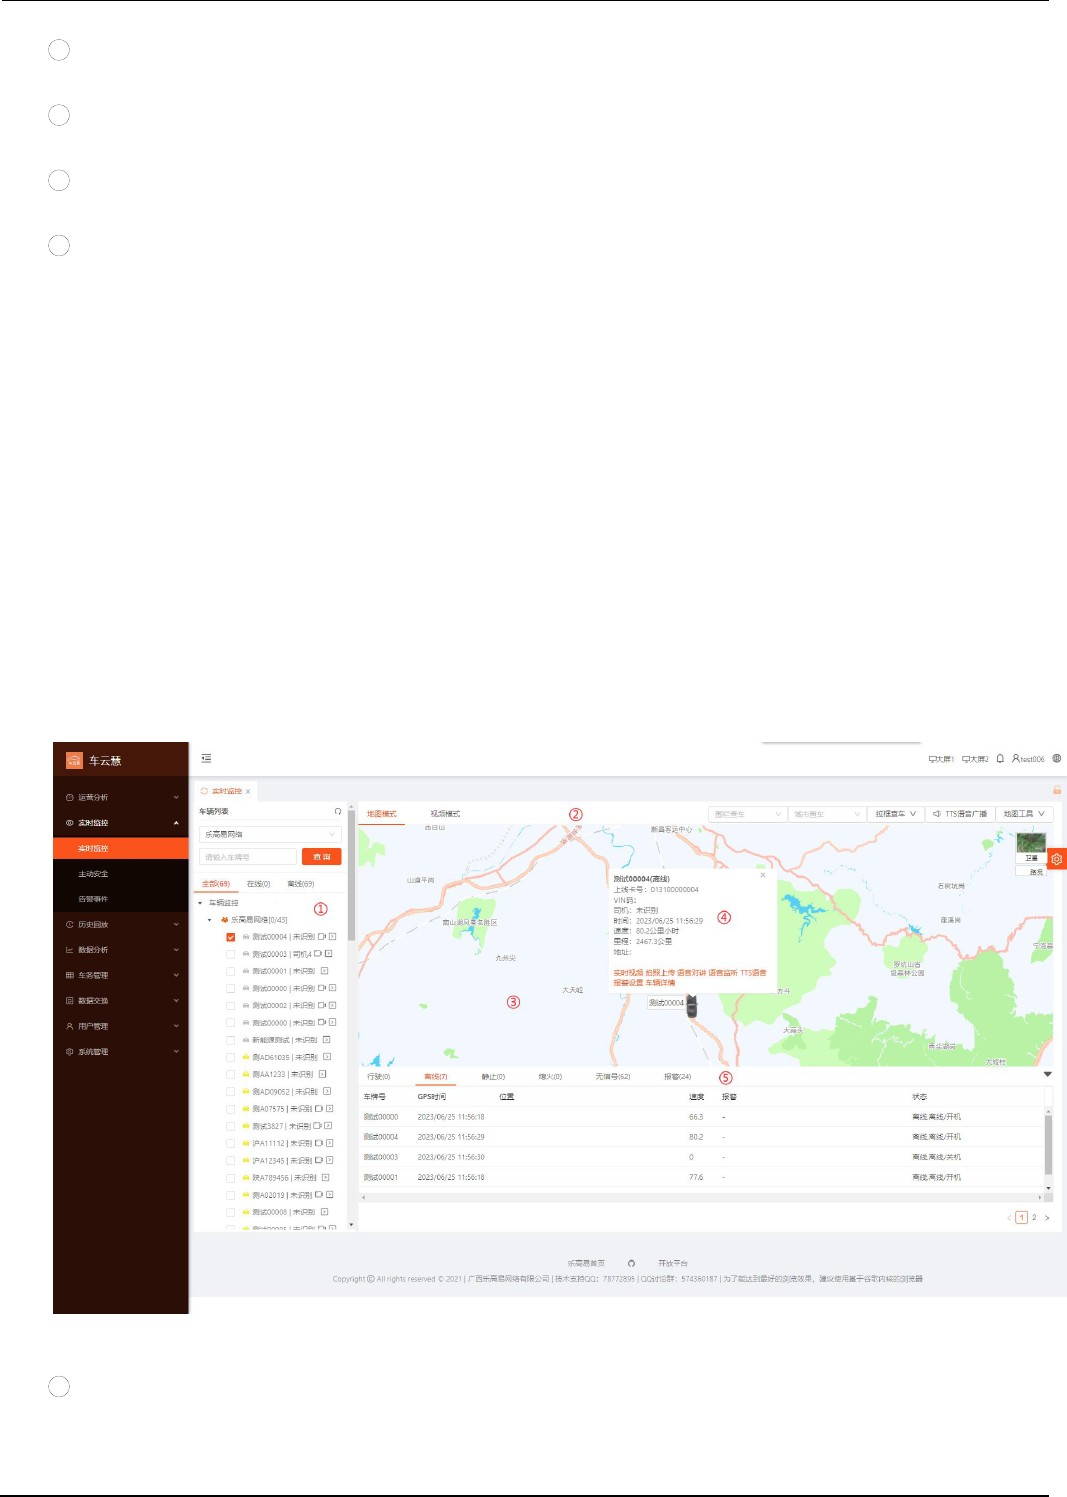Uncheck the 测试00004 vehicle checkbox
Image resolution: width=1067 pixels, height=1497 pixels.
coord(231,937)
